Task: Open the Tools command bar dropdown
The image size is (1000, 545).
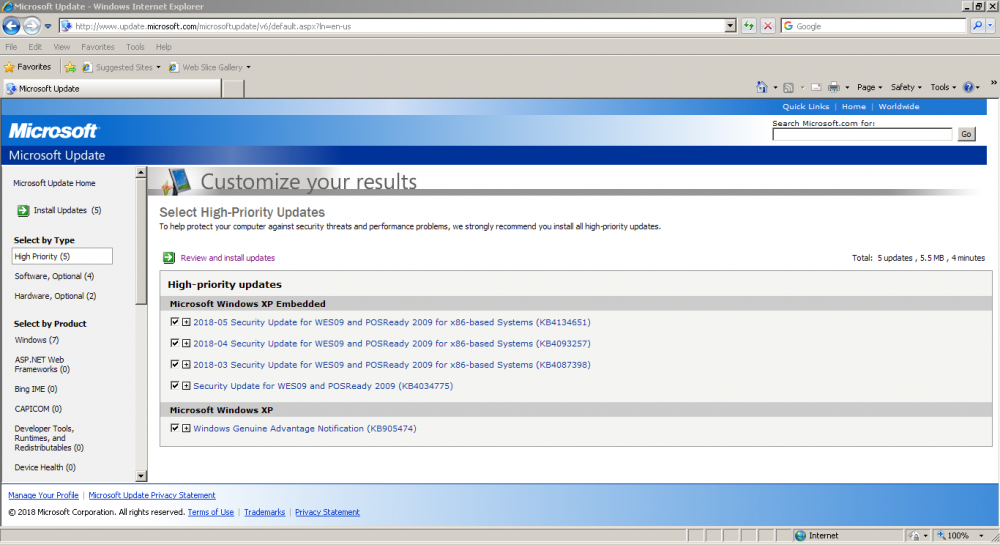Action: point(943,87)
